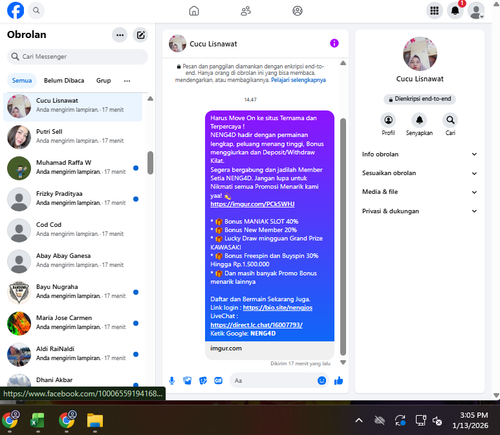This screenshot has height=435, width=500.
Task: Show hidden tray icons chevron
Action: (359, 420)
